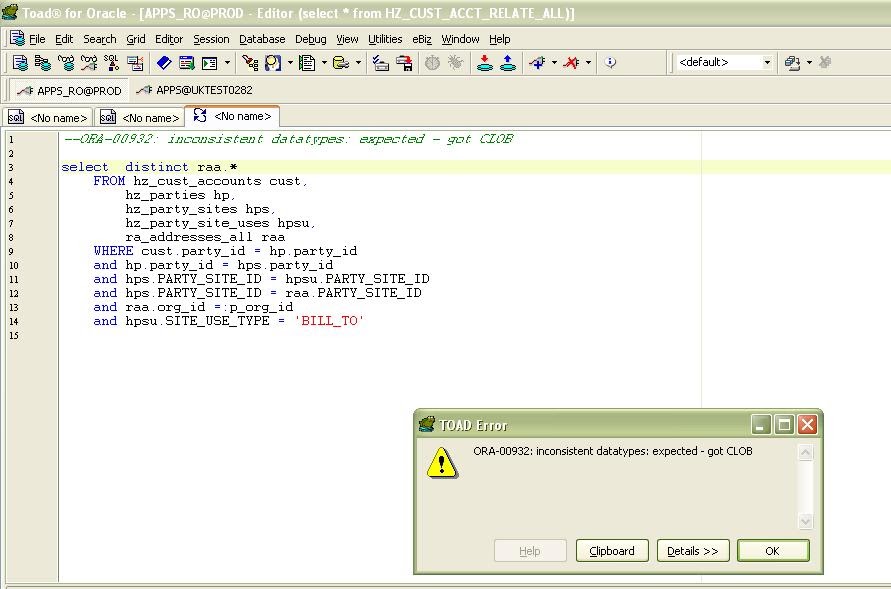Click the Clipboard button in error dialog

click(612, 551)
